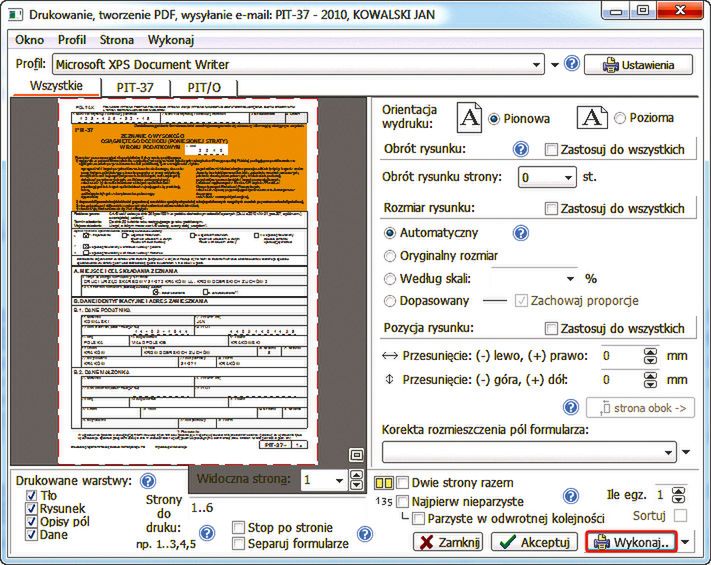Check Zastosuj do wszystkich for Obrót rysunku
The width and height of the screenshot is (711, 565).
coord(551,149)
